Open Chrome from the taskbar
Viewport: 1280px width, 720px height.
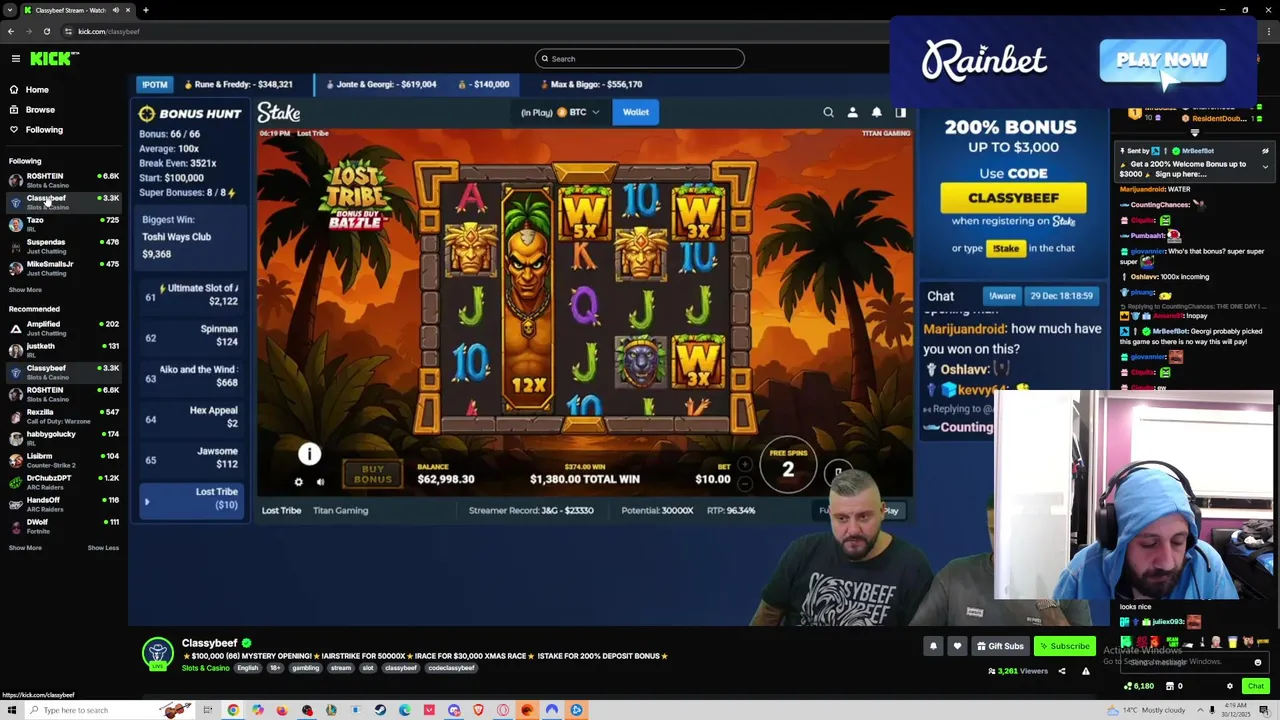[x=233, y=710]
